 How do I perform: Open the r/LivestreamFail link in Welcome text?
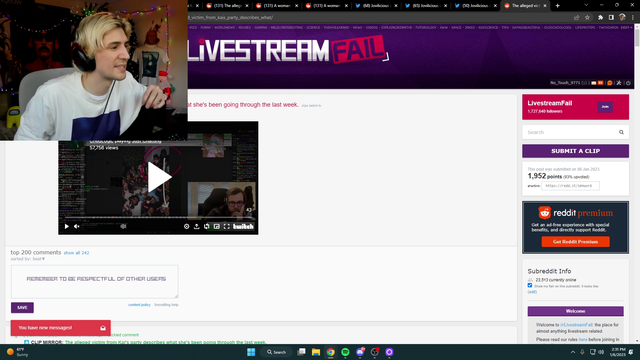click(x=576, y=325)
